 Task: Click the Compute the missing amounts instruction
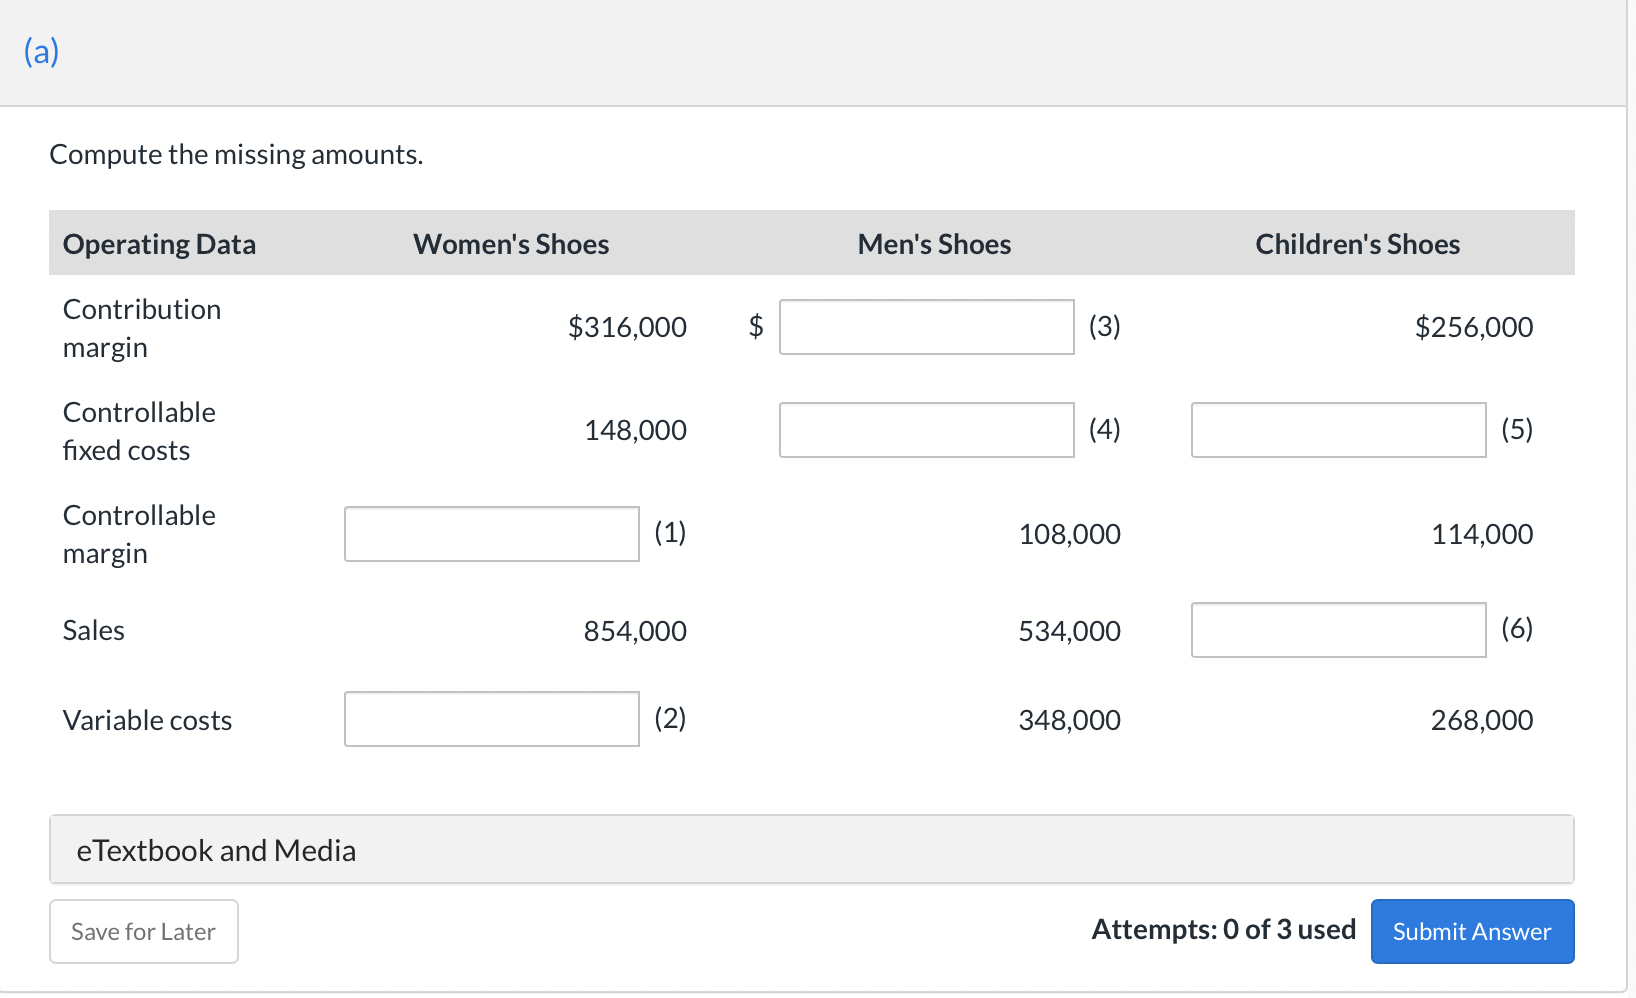click(x=236, y=154)
